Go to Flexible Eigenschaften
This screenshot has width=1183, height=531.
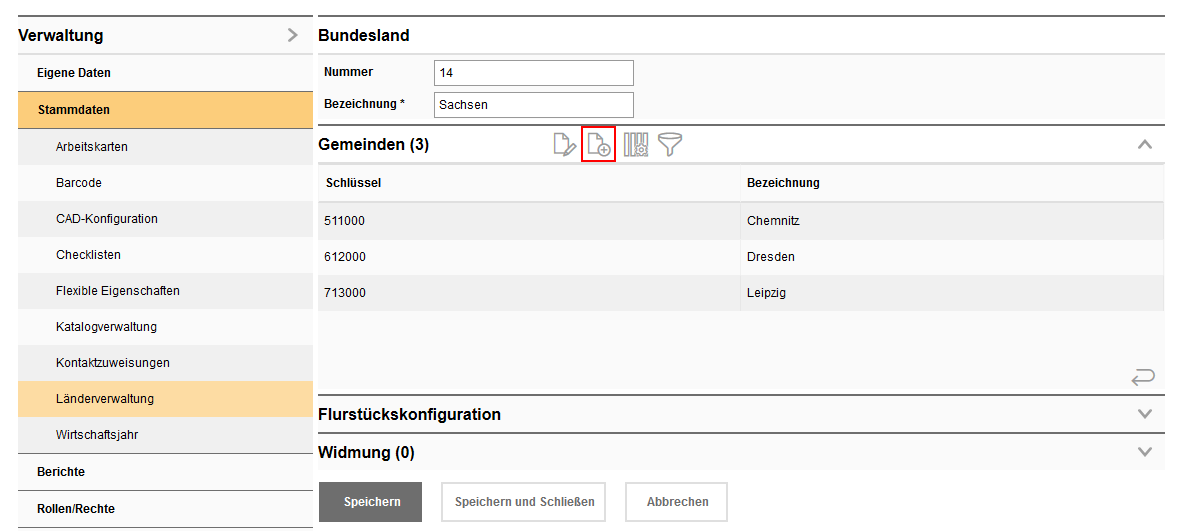pyautogui.click(x=118, y=291)
